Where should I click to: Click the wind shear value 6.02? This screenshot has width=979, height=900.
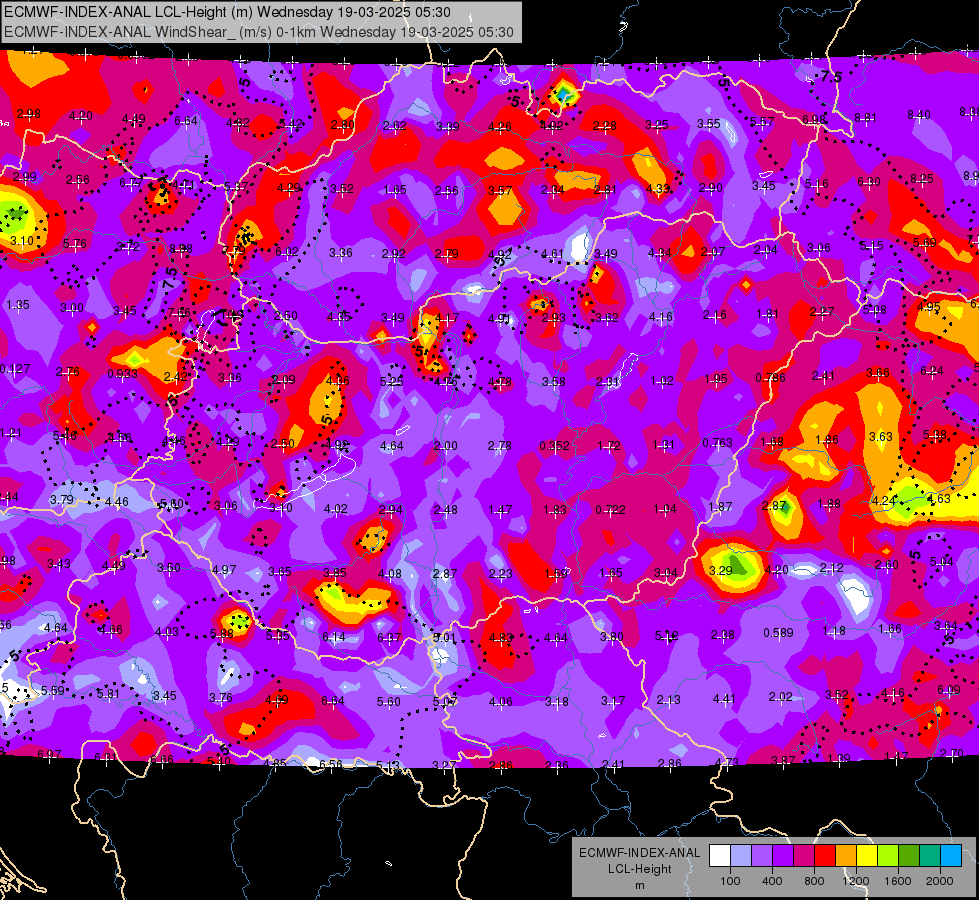point(287,251)
